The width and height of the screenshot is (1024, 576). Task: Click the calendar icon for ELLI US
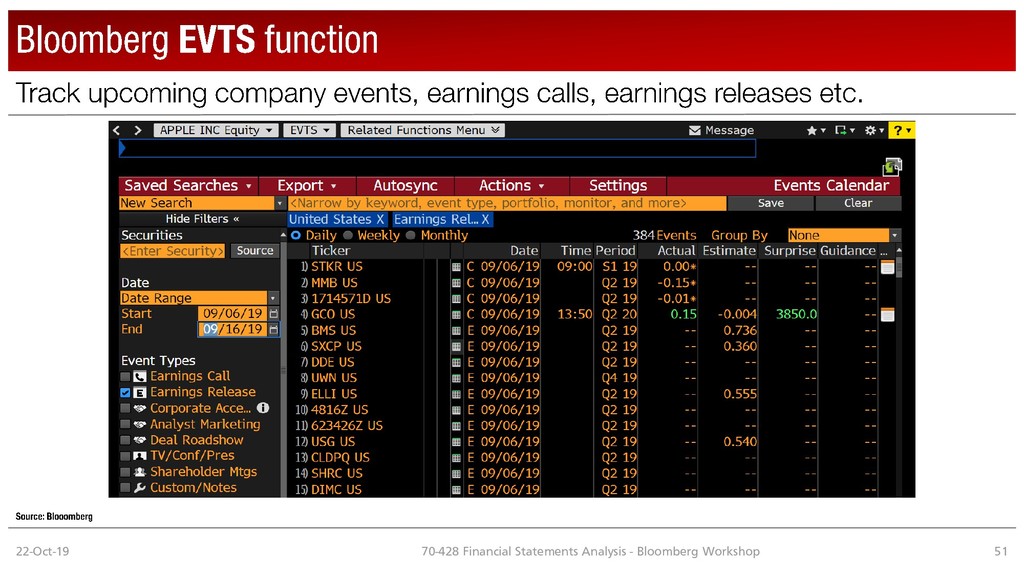coord(456,394)
